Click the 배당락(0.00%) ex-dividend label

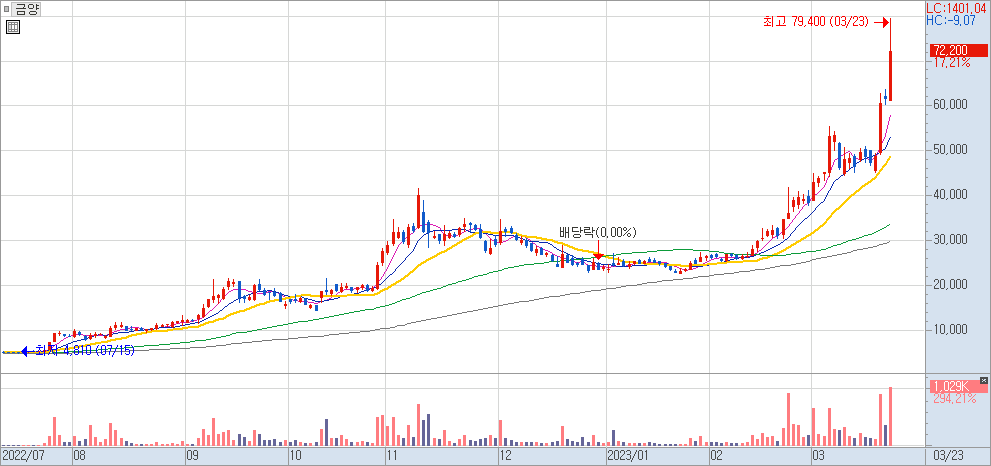pyautogui.click(x=598, y=232)
